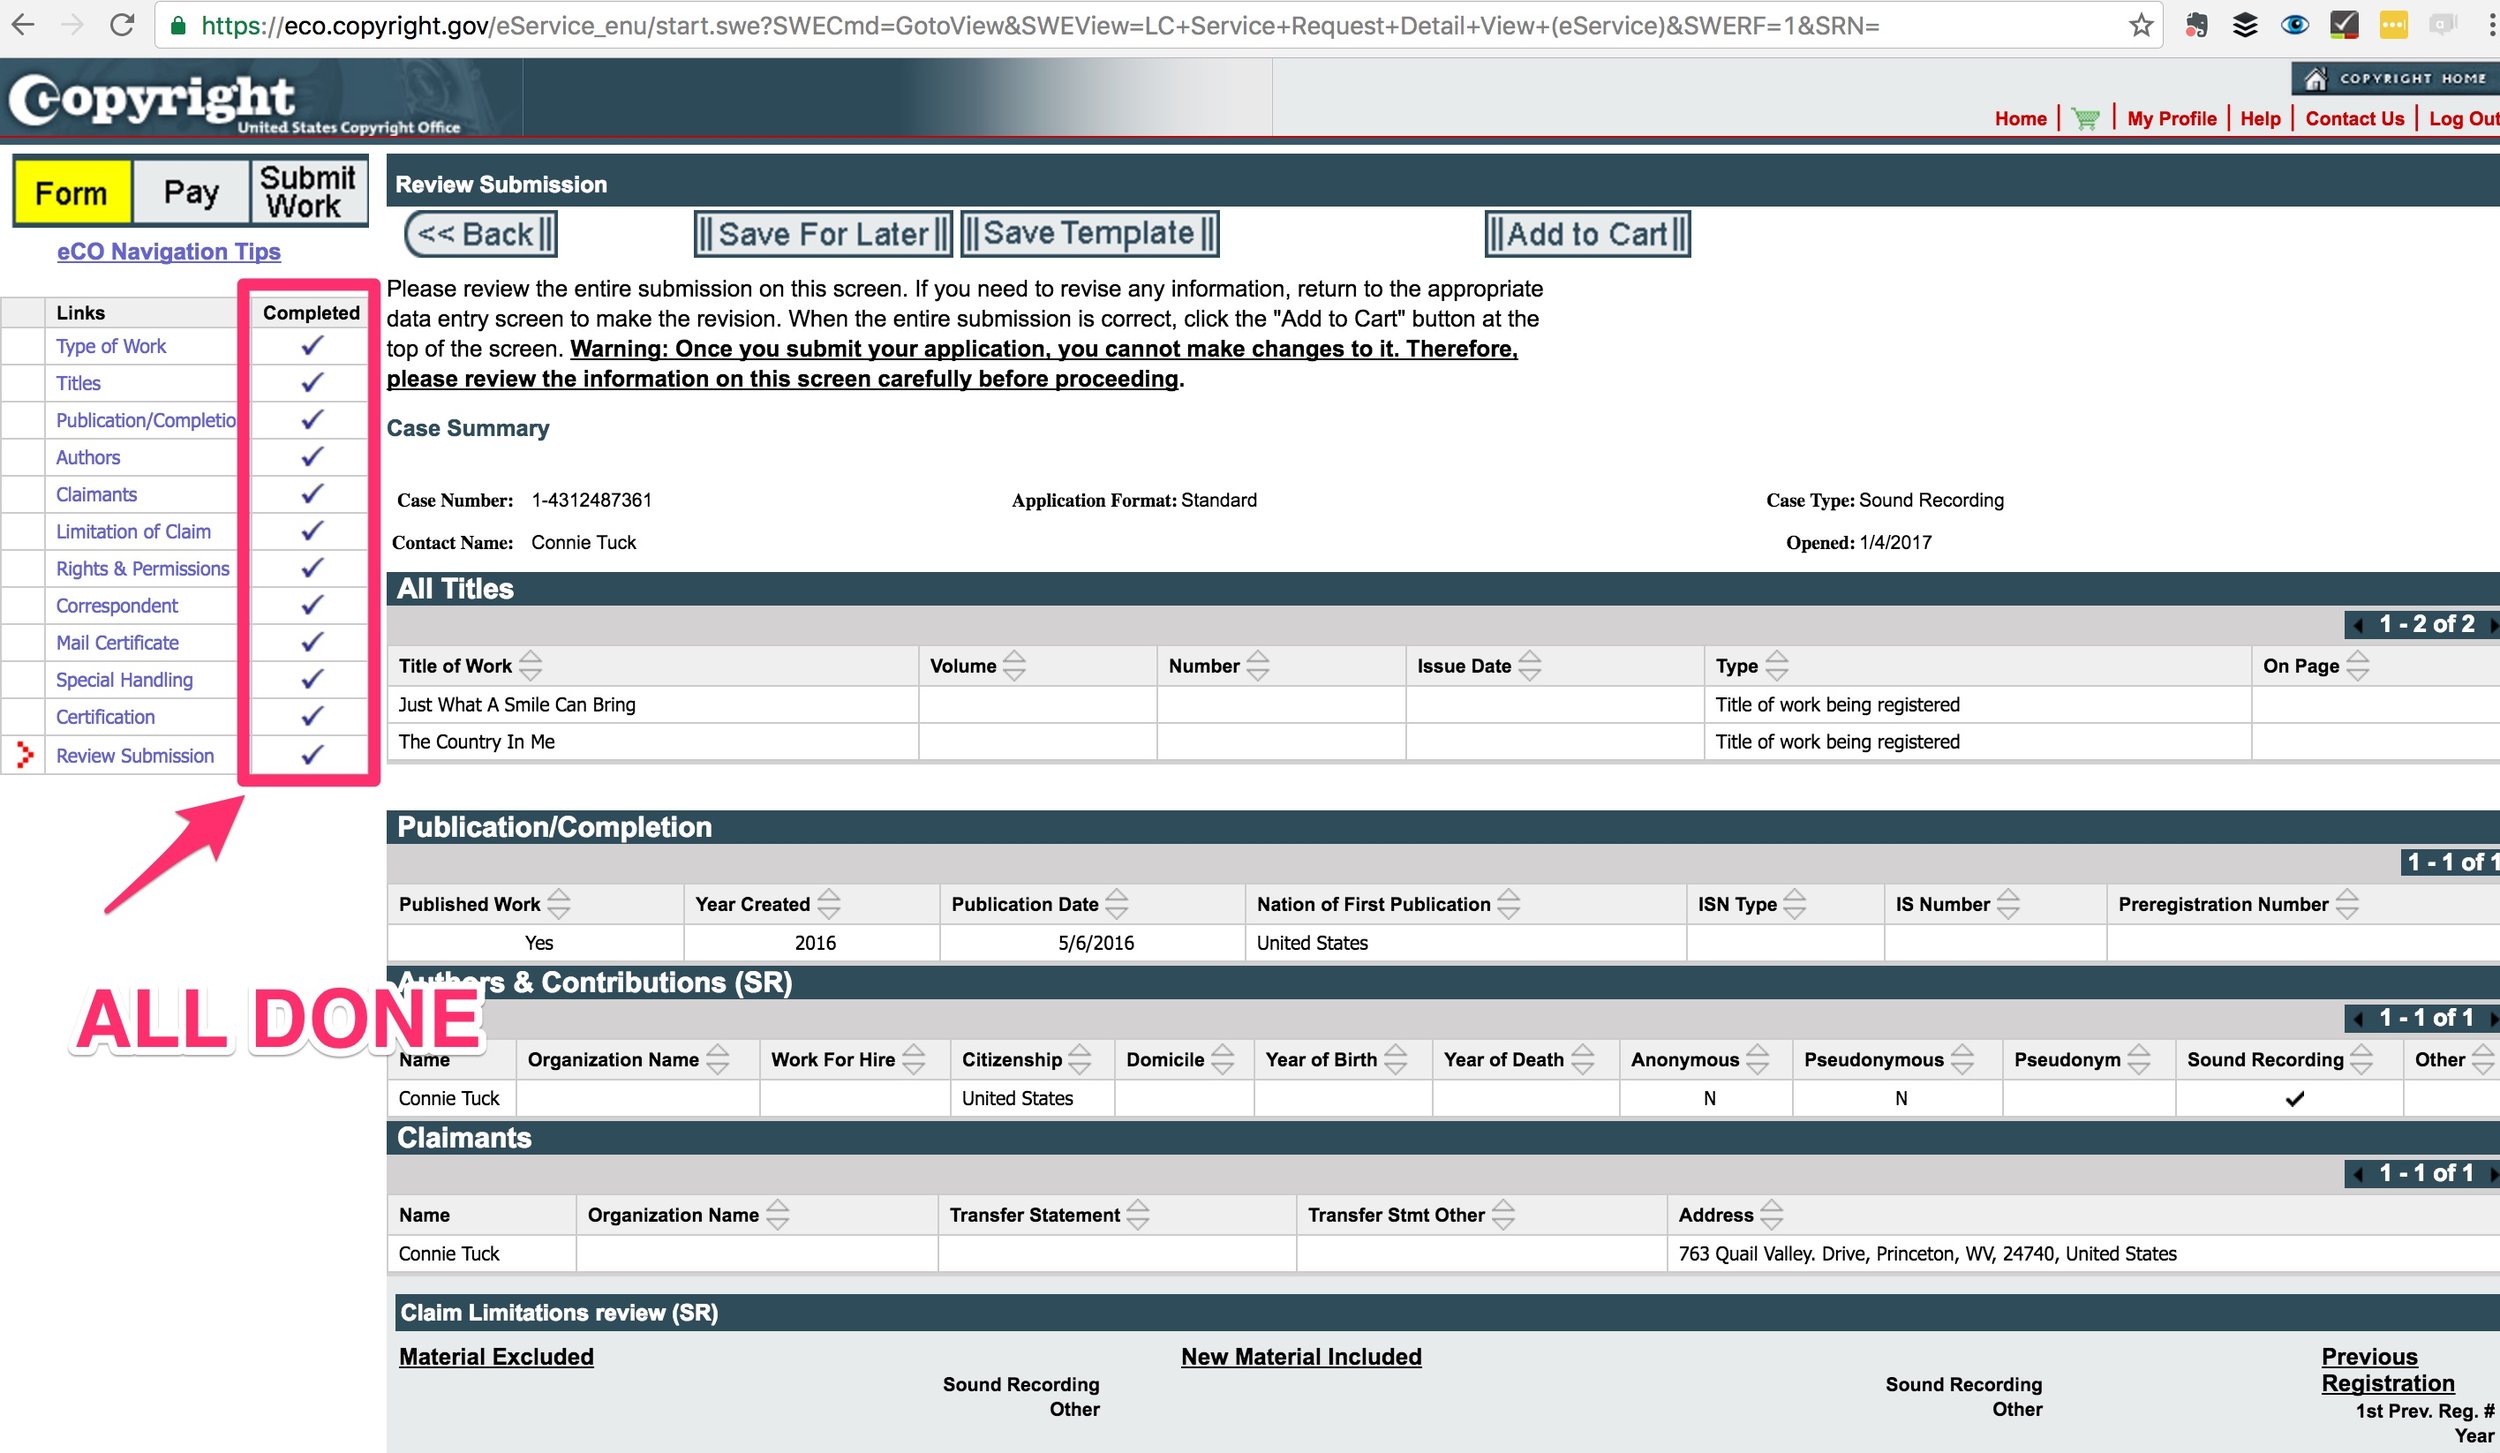Click the Connie Tuck claimant name cell
The height and width of the screenshot is (1453, 2500).
coord(481,1253)
